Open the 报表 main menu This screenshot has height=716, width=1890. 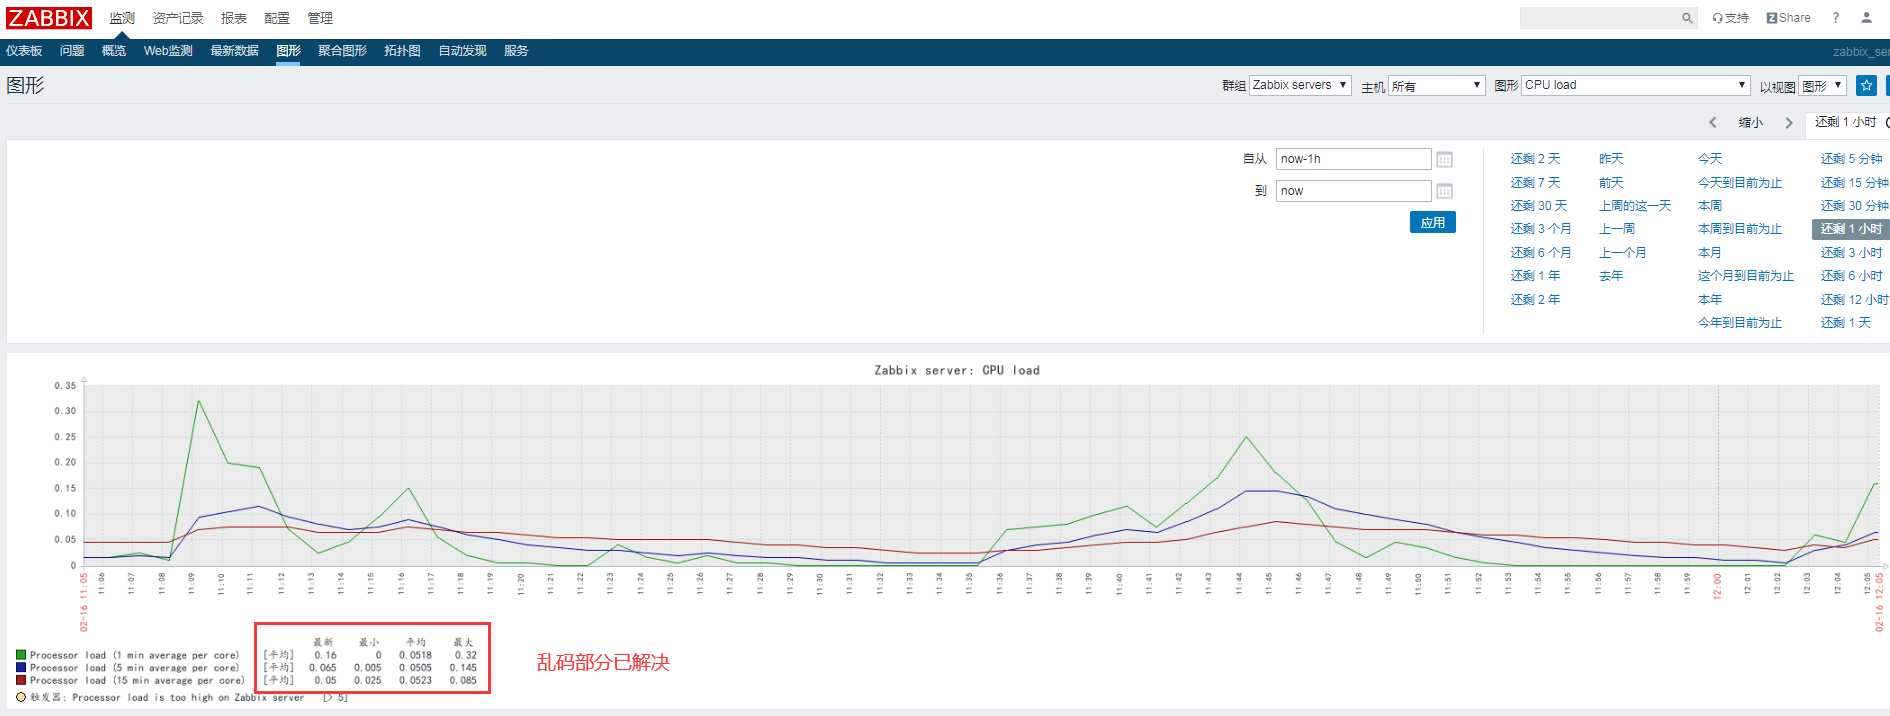[x=234, y=18]
